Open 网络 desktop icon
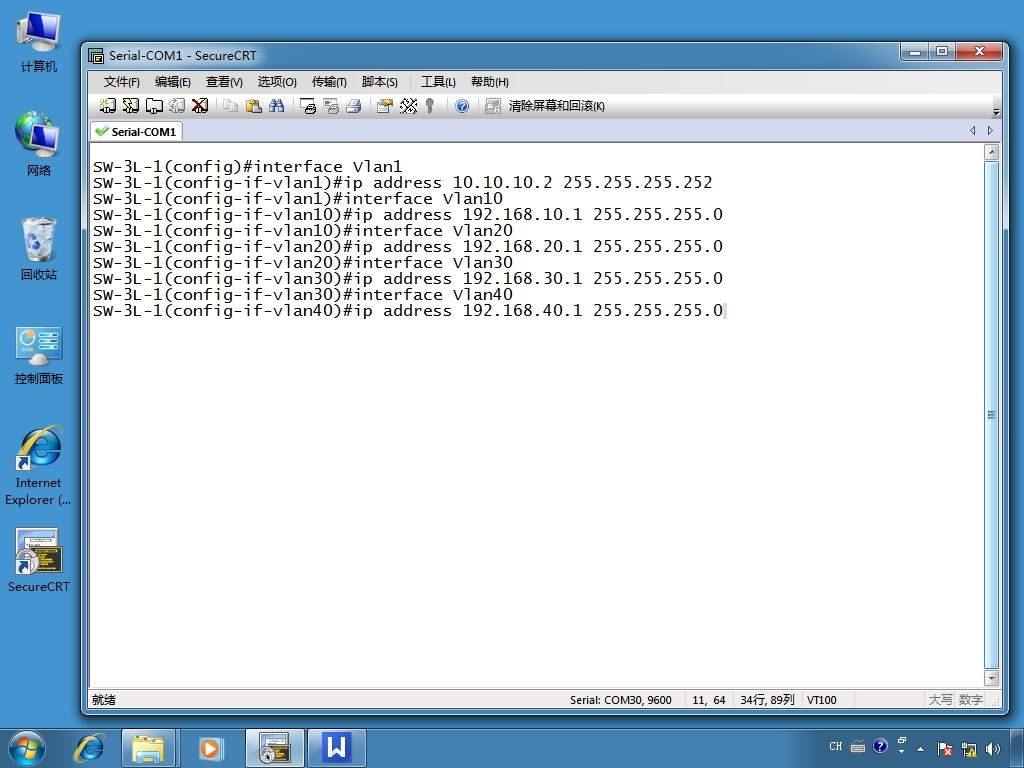 (x=39, y=144)
